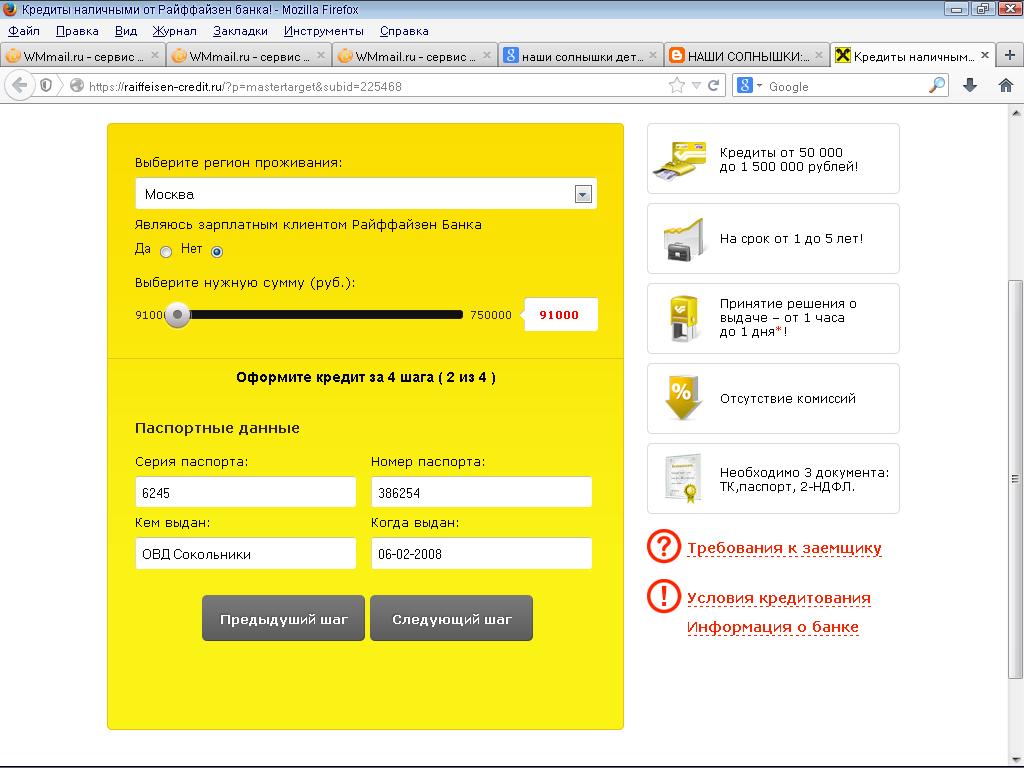The height and width of the screenshot is (768, 1024).
Task: Close the 'Кредиты наличным' tab
Action: point(984,56)
